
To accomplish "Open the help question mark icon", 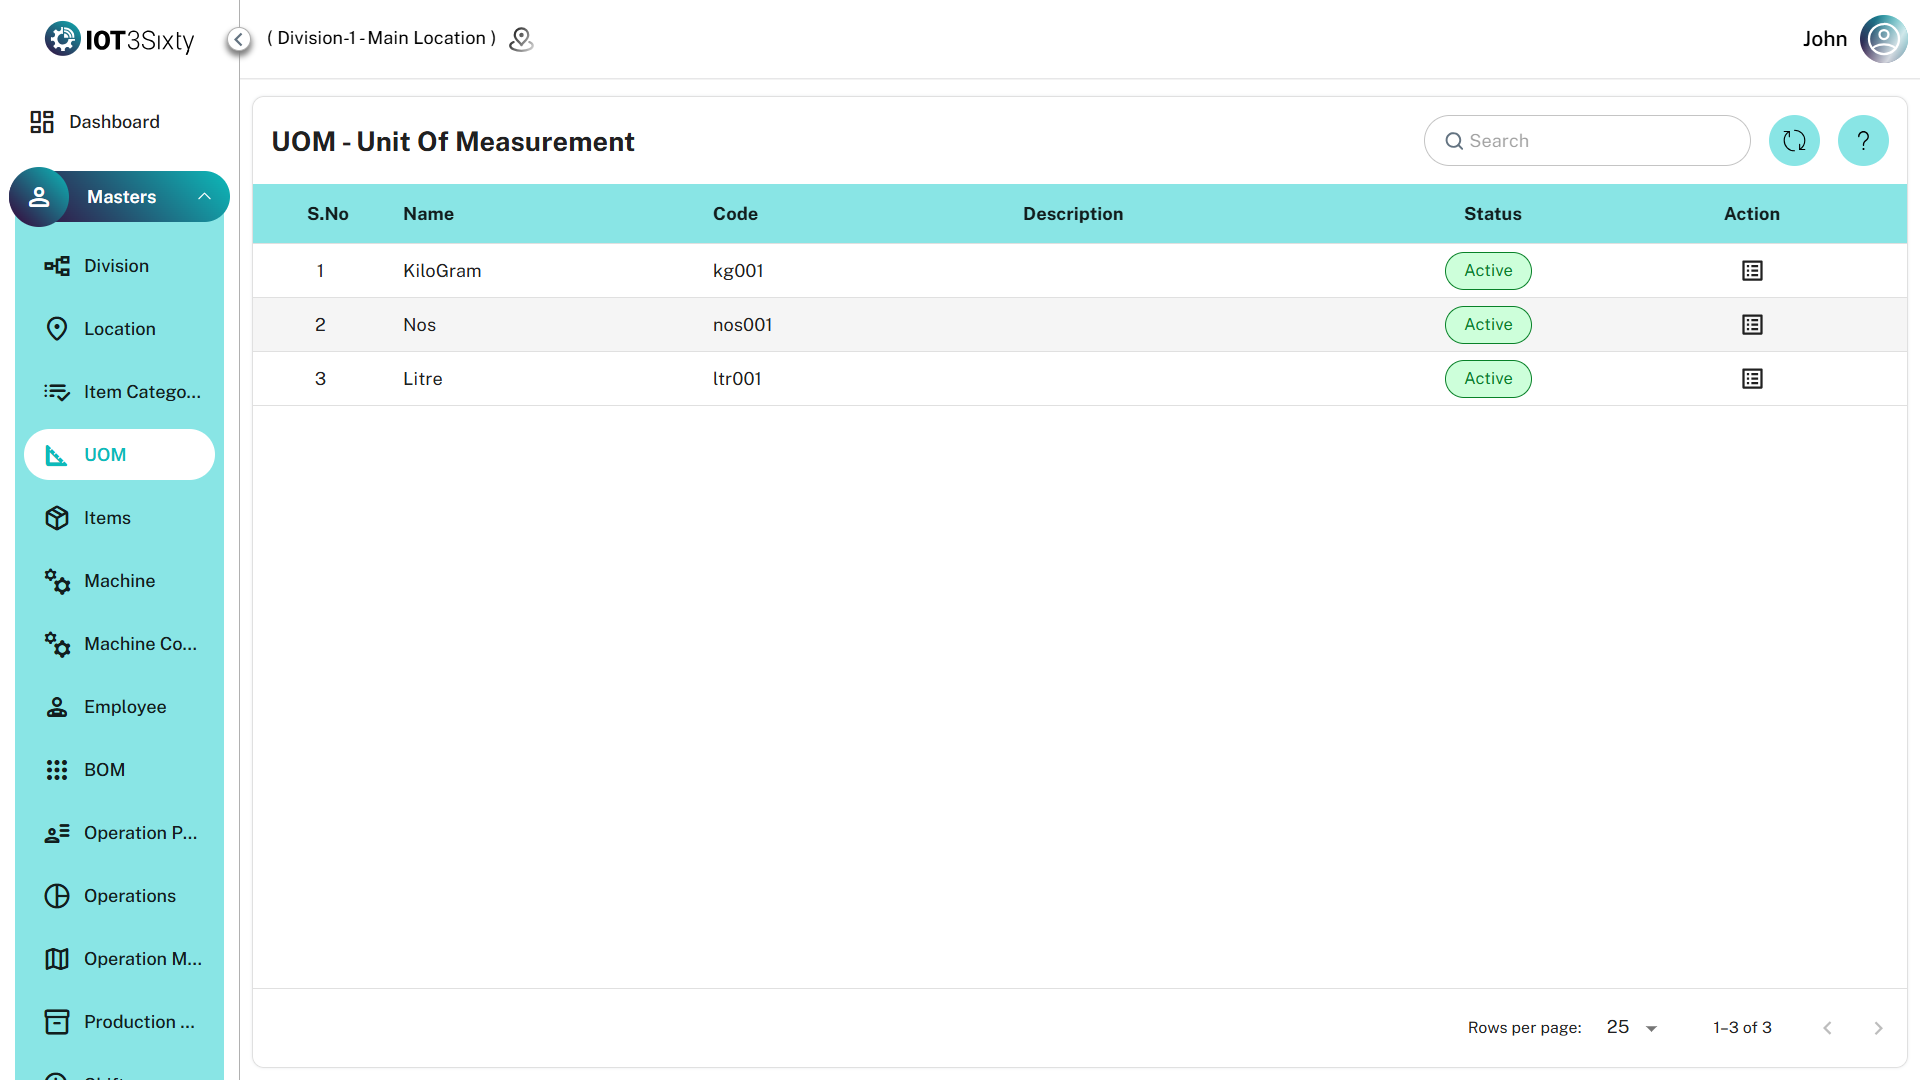I will coord(1863,141).
